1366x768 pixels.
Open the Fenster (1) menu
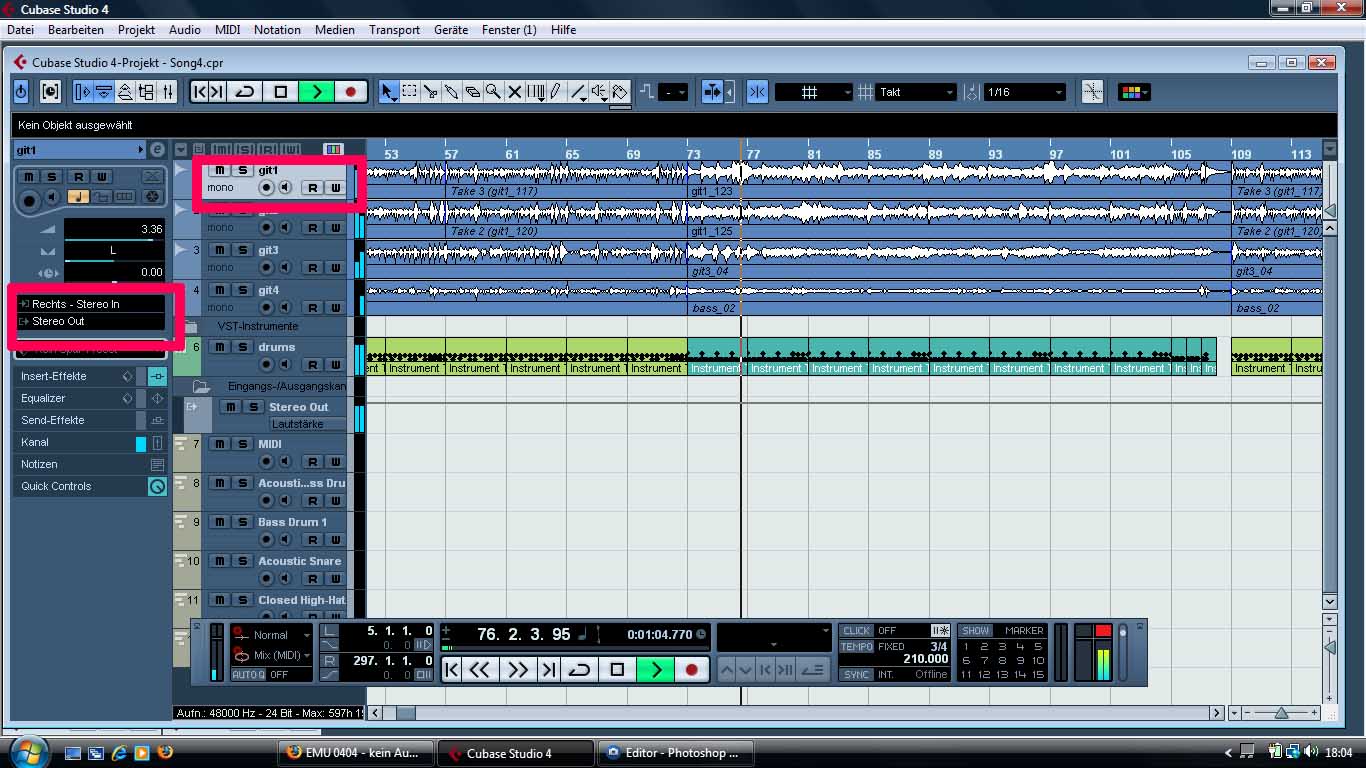coord(509,30)
